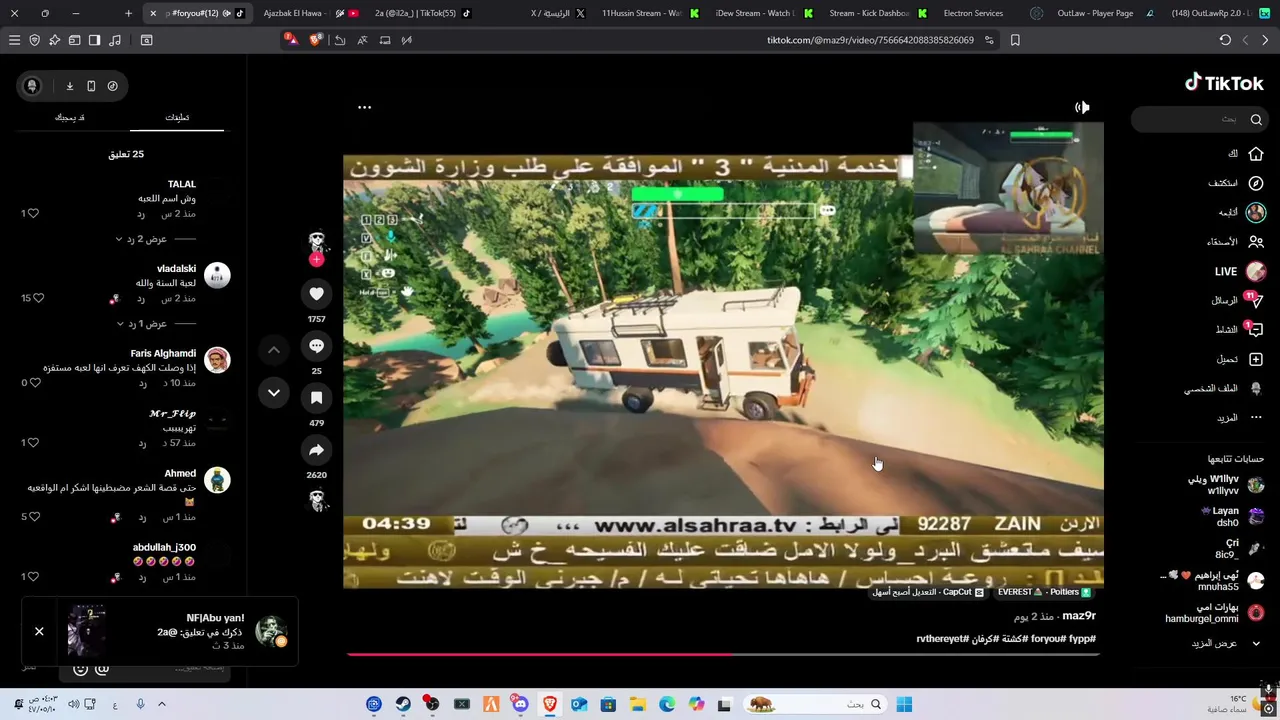Click the TikTok search field
This screenshot has width=1280, height=720.
[x=1199, y=119]
